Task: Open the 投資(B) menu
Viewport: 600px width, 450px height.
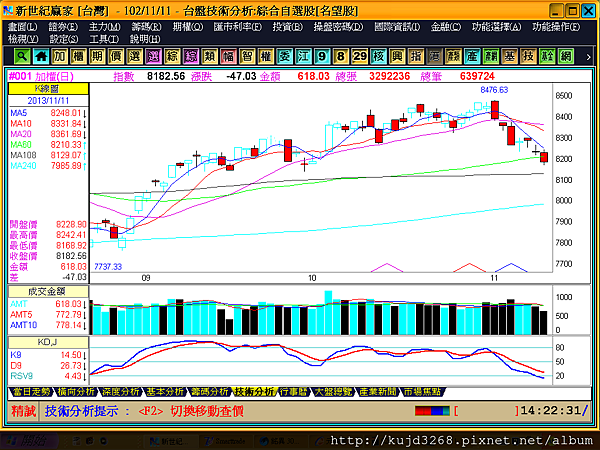Action: (x=287, y=27)
